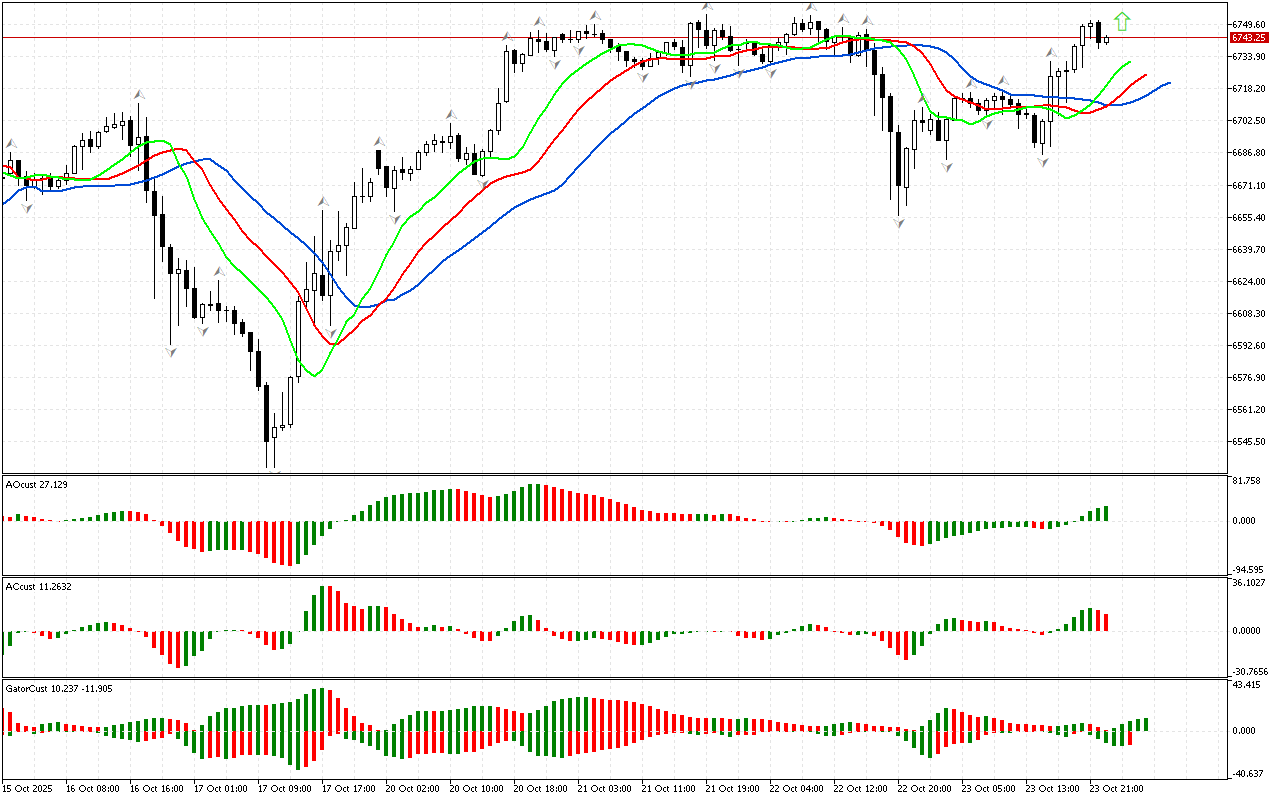Image resolution: width=1280 pixels, height=800 pixels.
Task: Click the 15 Oct 2025 date label
Action: [x=29, y=789]
